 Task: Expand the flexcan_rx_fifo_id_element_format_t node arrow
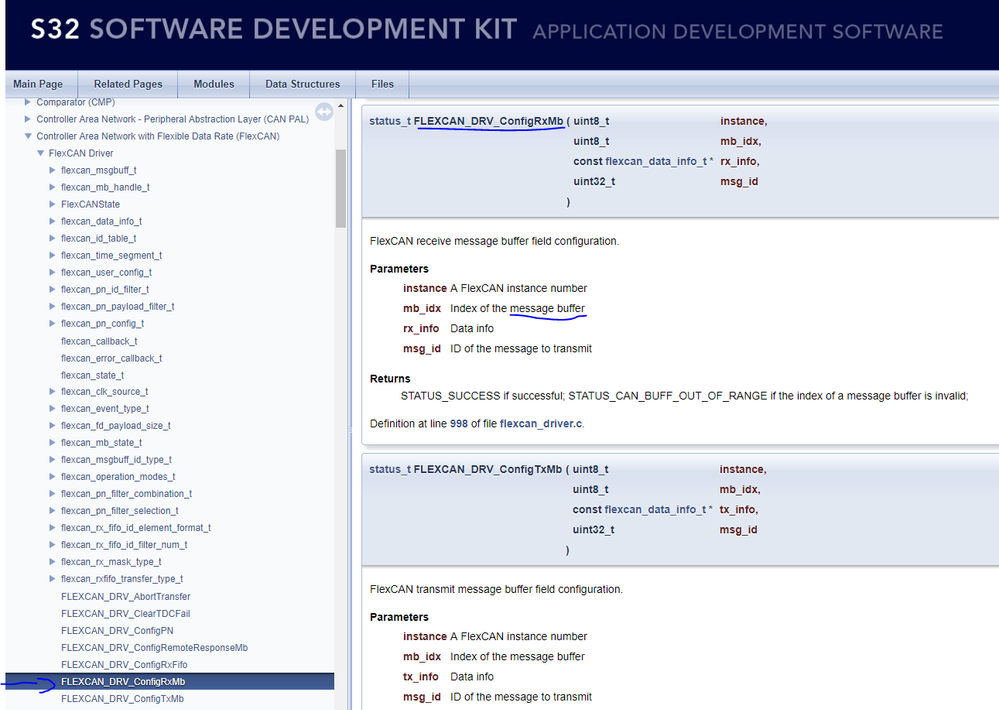click(52, 528)
